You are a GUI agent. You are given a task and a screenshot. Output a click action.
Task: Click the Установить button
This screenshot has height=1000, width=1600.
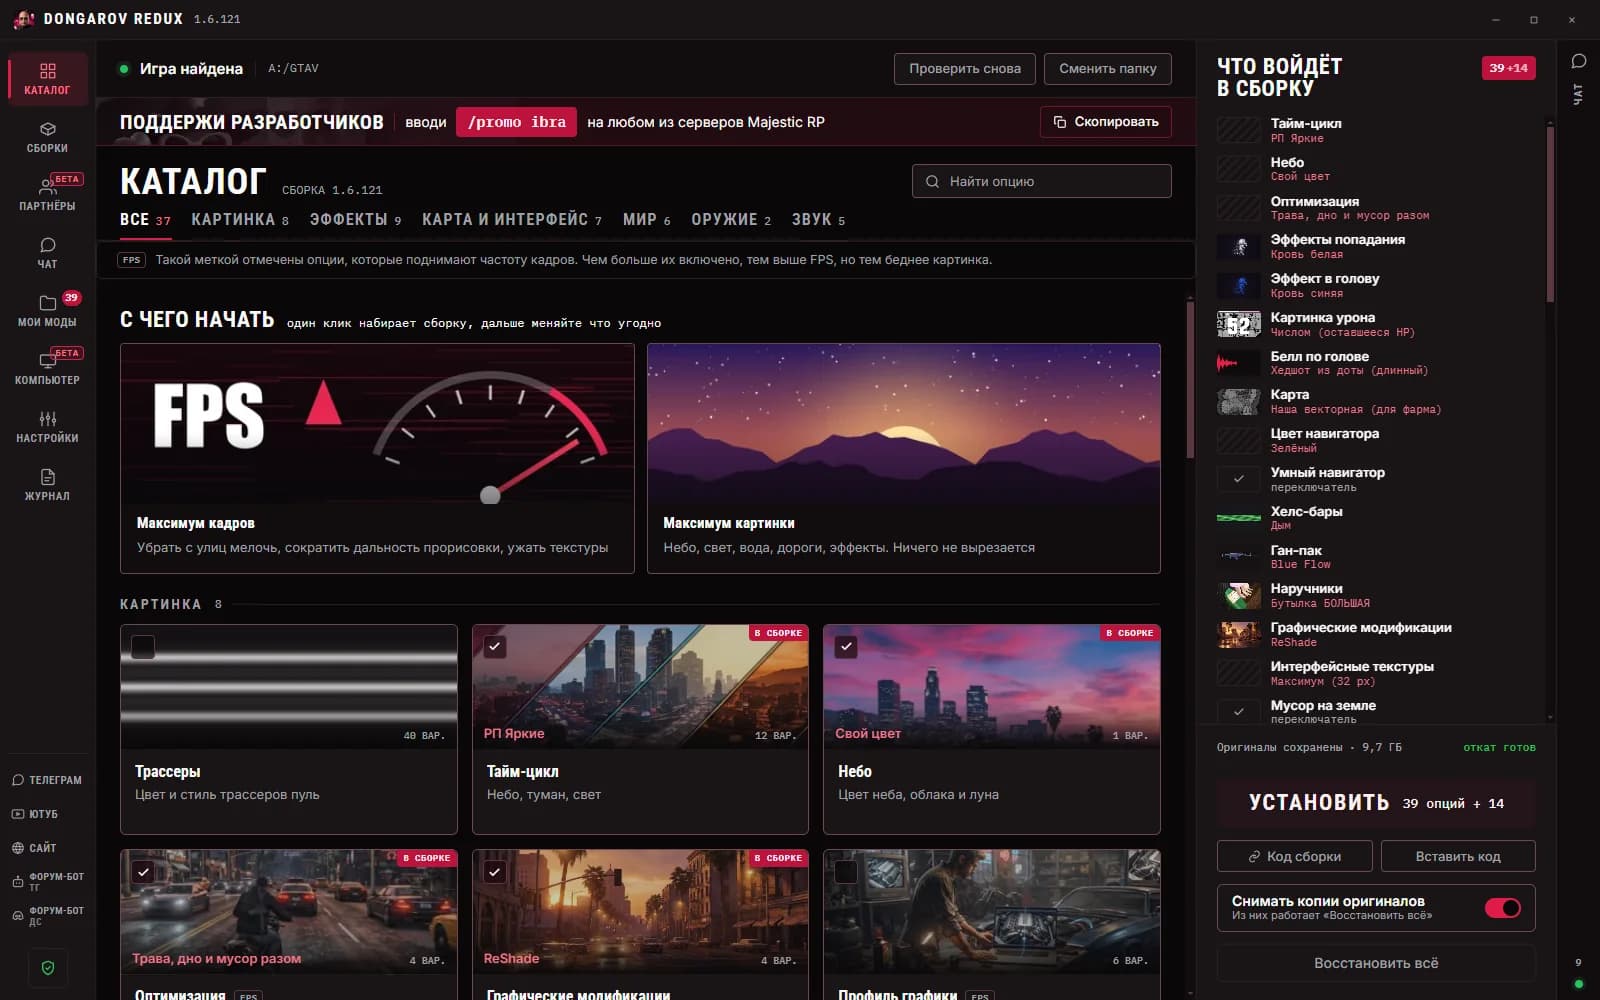tap(1376, 803)
